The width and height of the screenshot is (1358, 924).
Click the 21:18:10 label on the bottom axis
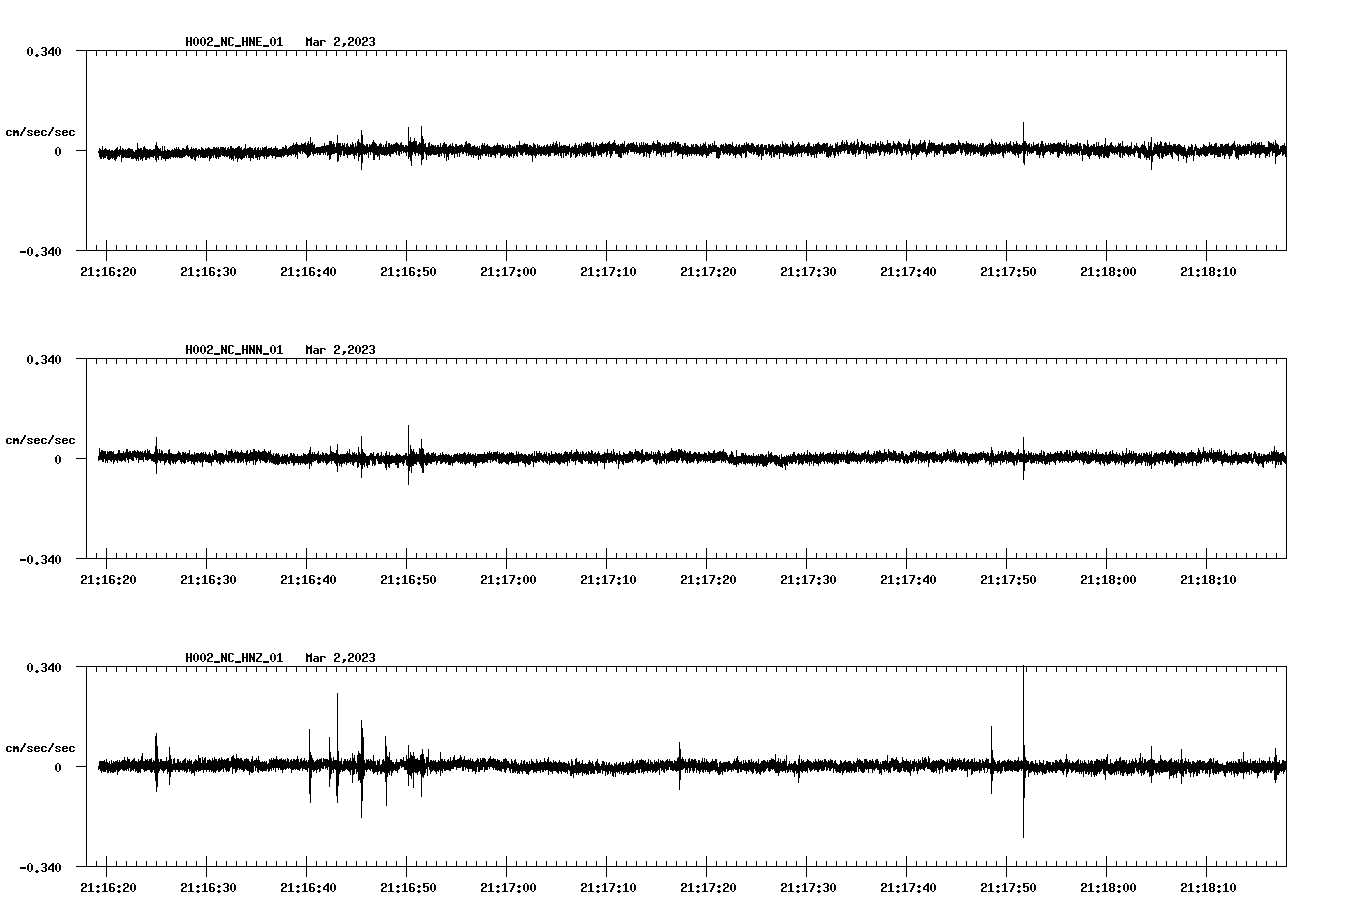pos(1209,885)
